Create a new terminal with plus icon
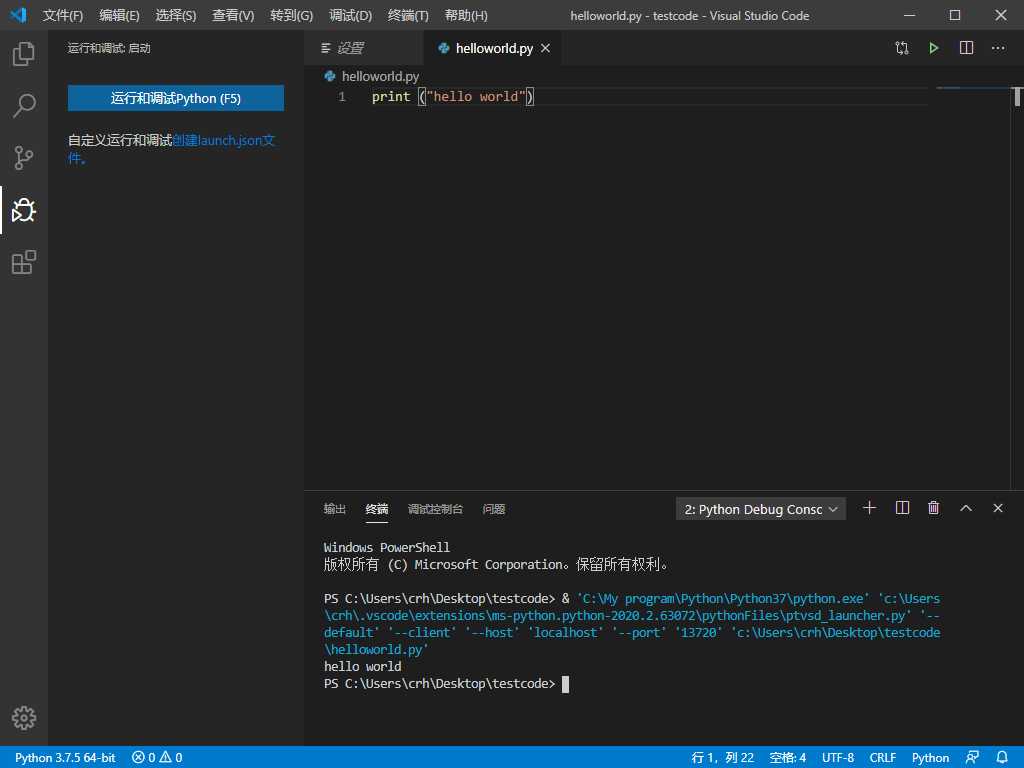Image resolution: width=1024 pixels, height=768 pixels. tap(869, 508)
